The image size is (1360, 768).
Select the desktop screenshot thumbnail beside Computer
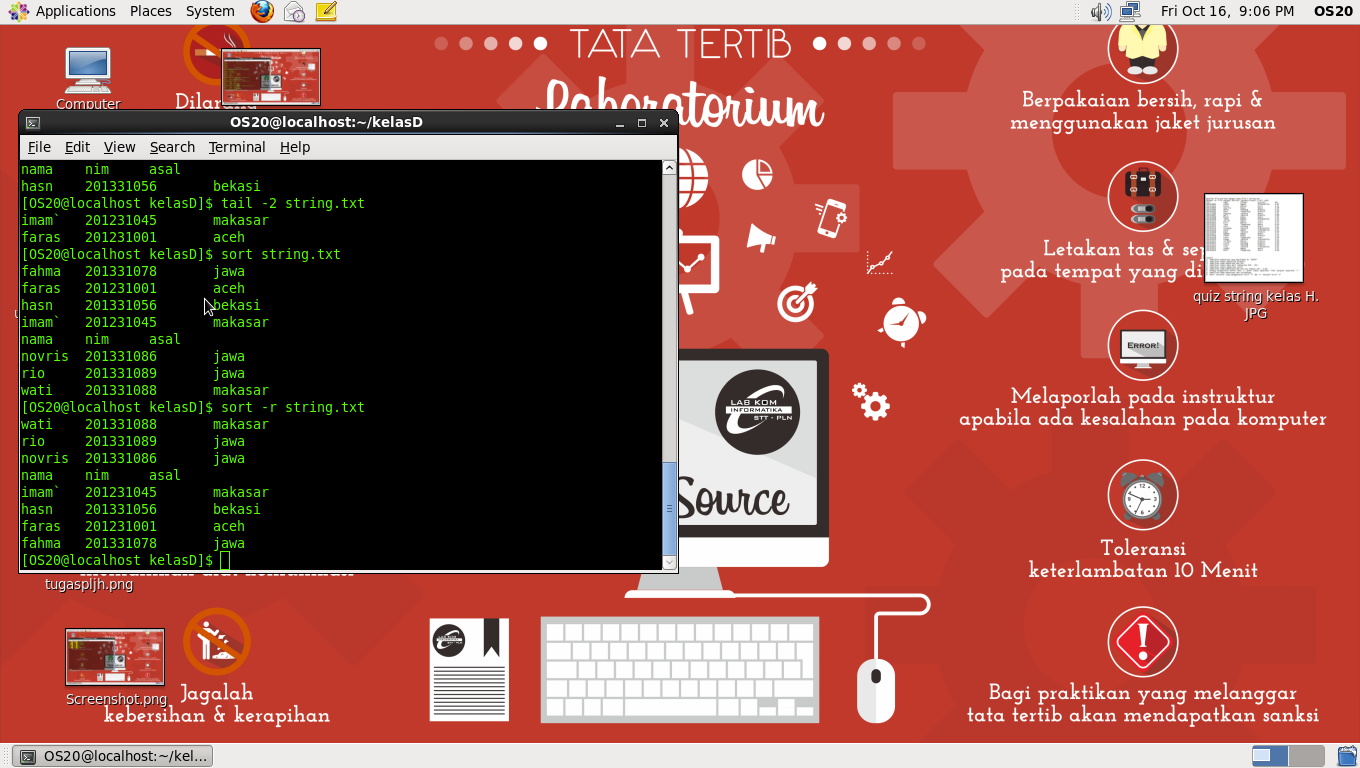271,77
